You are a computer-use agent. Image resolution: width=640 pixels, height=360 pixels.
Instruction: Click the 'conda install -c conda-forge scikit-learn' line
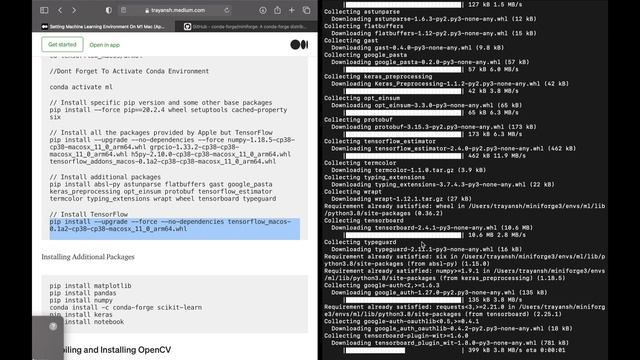(126, 307)
